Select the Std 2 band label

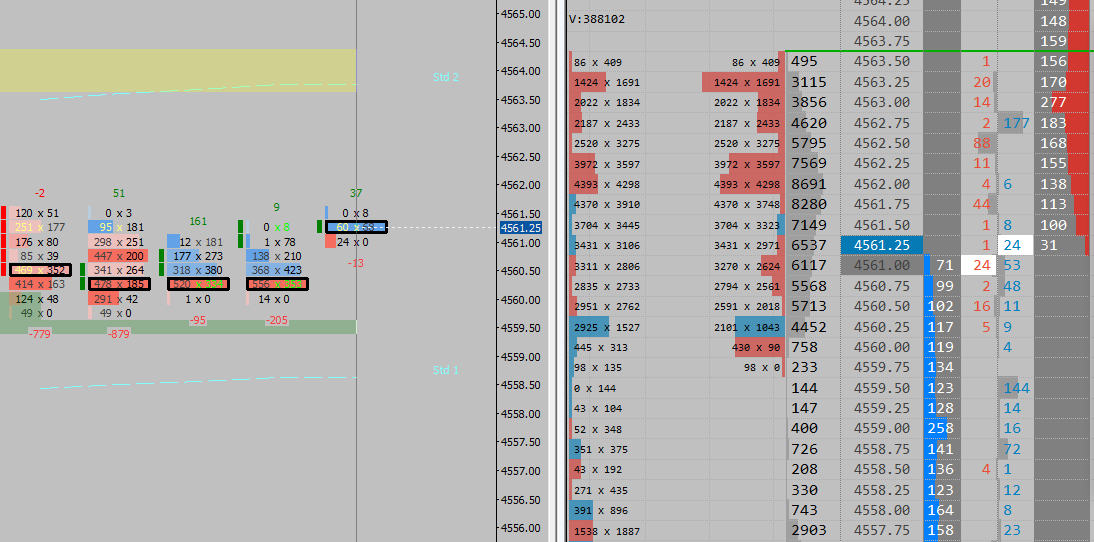pos(446,77)
